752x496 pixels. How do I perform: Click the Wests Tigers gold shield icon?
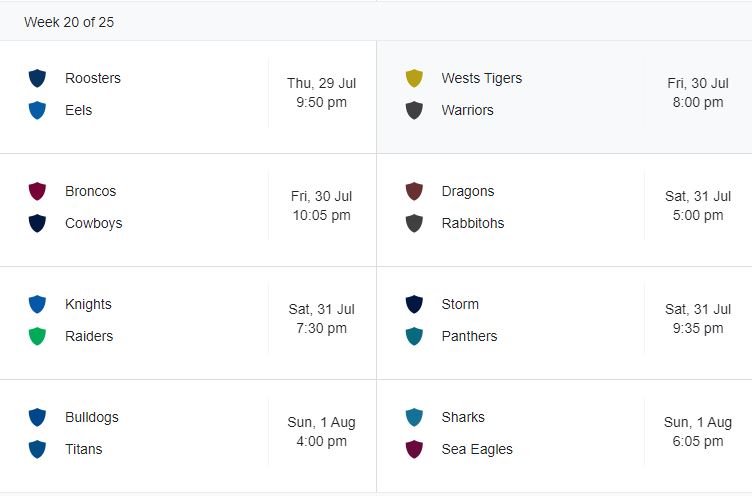[414, 78]
